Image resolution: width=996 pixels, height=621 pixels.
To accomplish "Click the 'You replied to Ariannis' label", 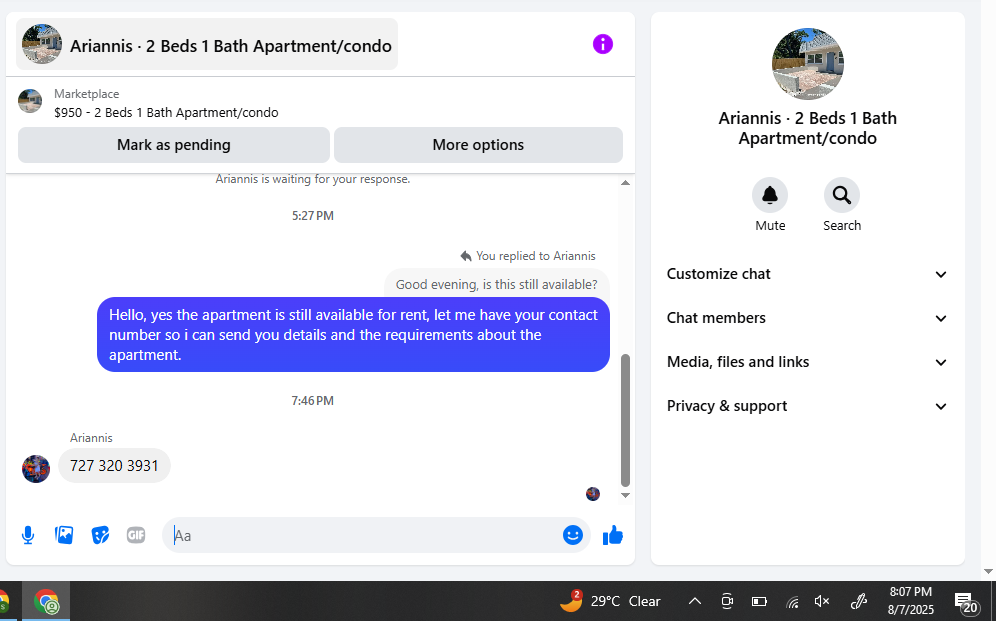I will coord(528,256).
